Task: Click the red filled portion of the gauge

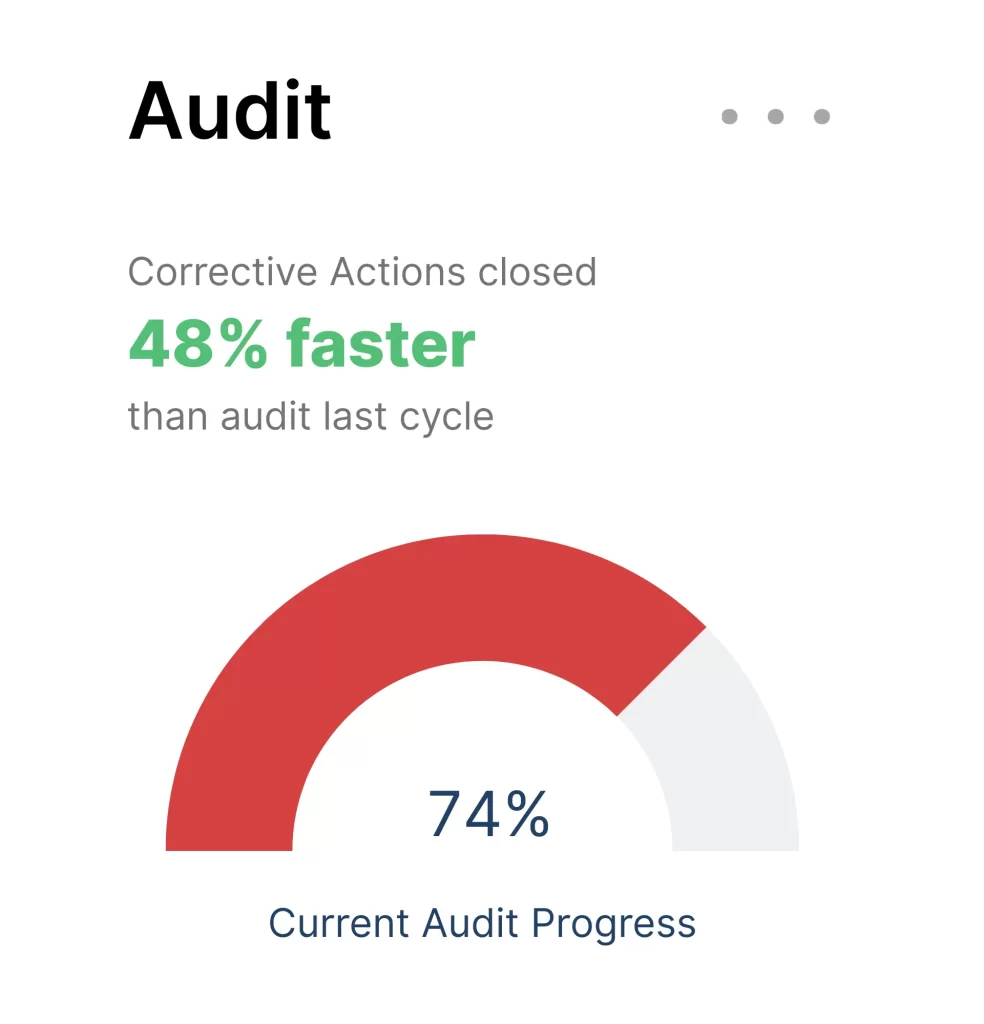Action: click(366, 620)
